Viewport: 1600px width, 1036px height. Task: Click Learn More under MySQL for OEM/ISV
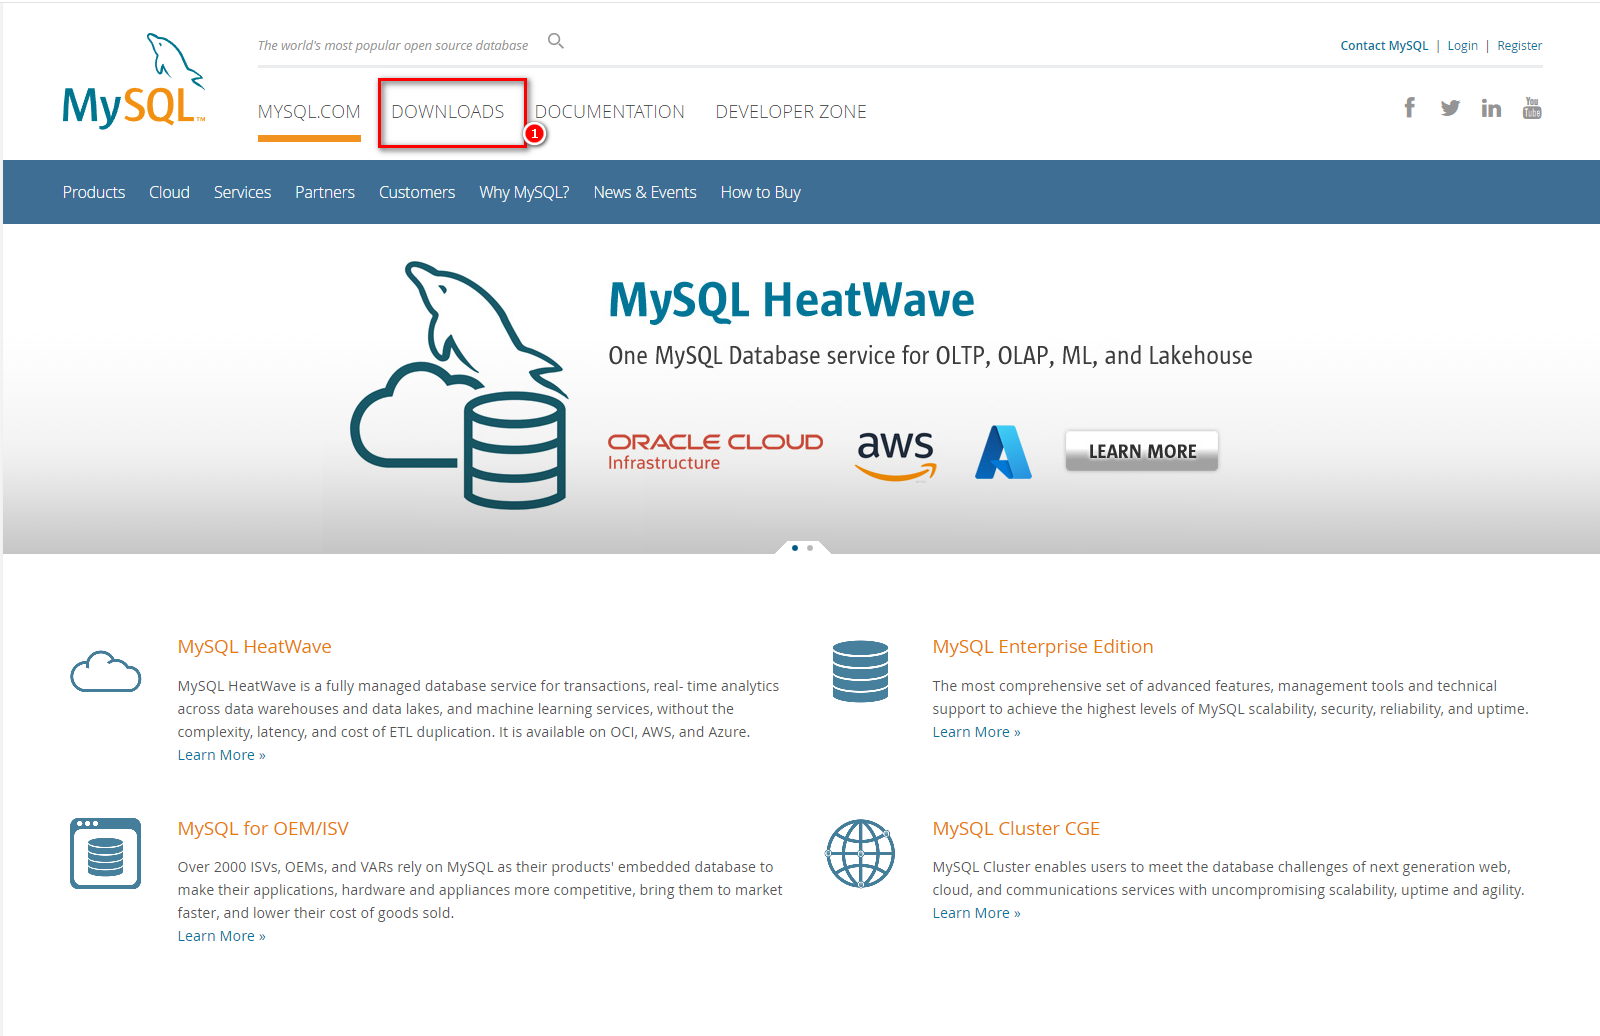(x=221, y=936)
